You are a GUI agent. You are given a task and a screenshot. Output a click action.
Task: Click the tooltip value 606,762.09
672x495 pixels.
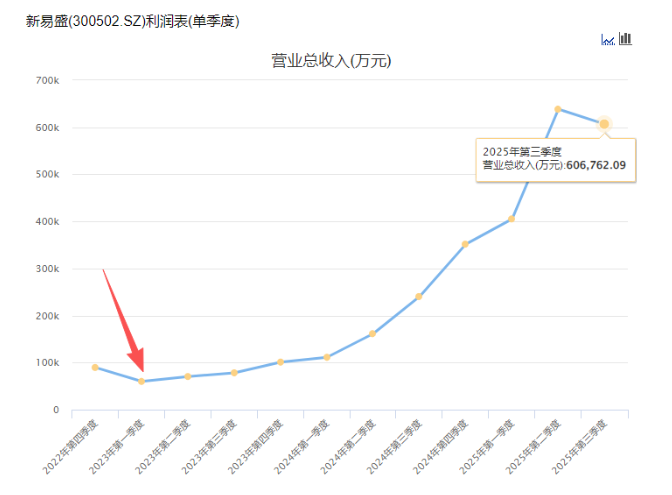click(596, 165)
